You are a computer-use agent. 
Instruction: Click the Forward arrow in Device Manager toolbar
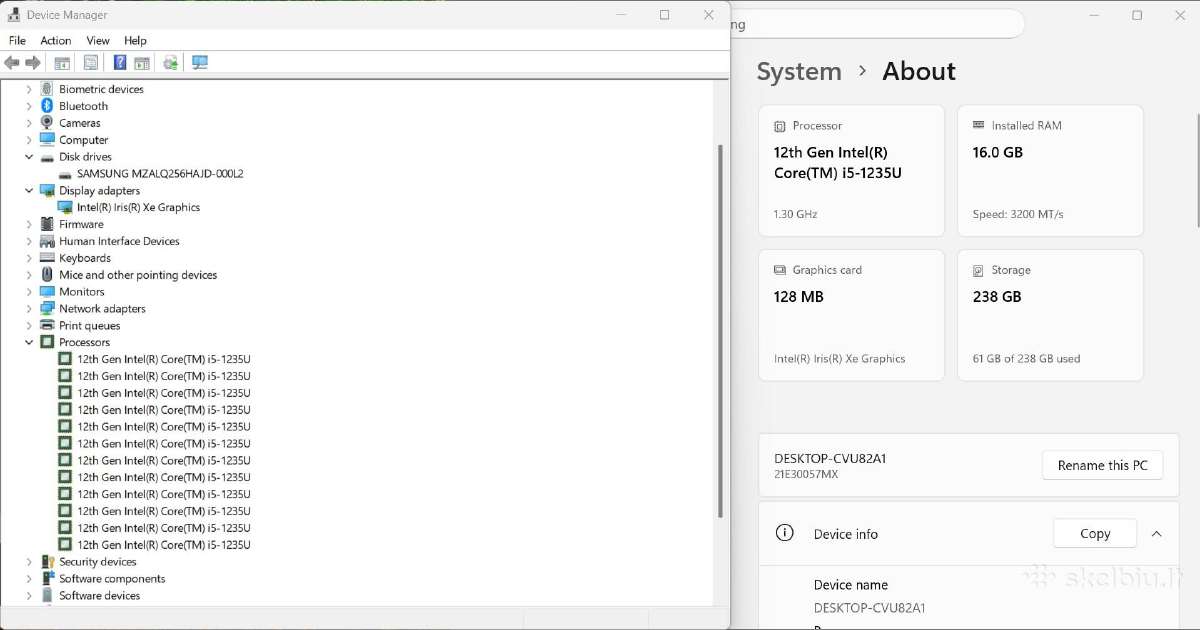(33, 63)
